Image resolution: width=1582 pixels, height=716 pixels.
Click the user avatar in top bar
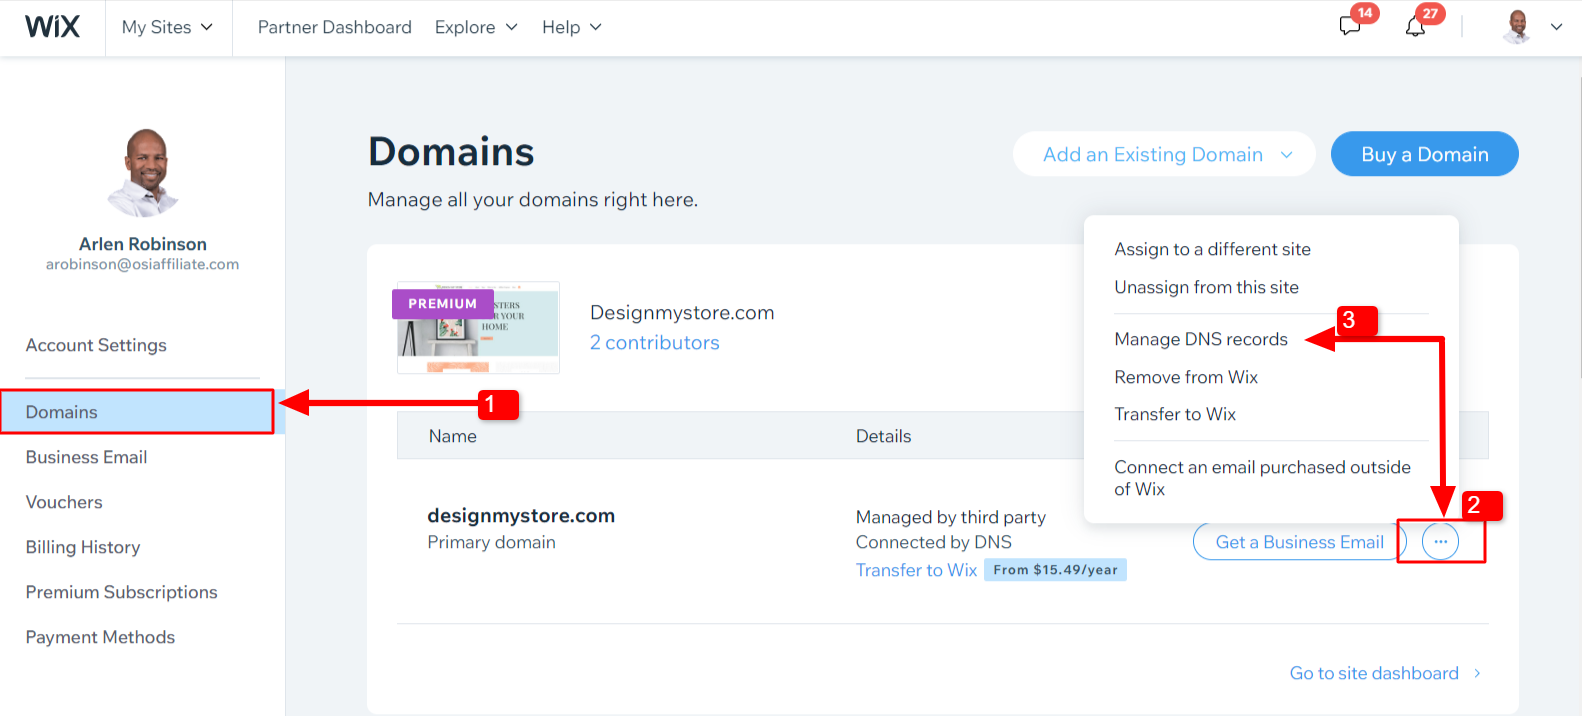click(x=1517, y=27)
